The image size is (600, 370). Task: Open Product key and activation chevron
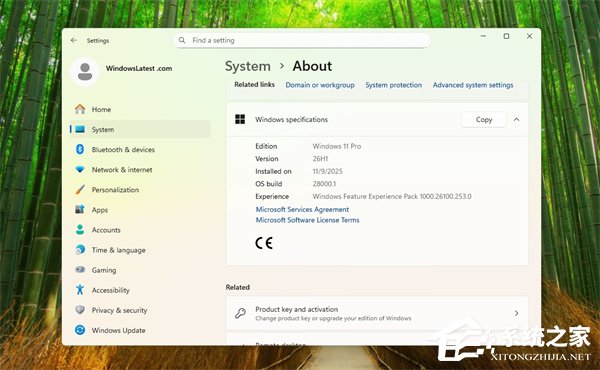[x=517, y=313]
